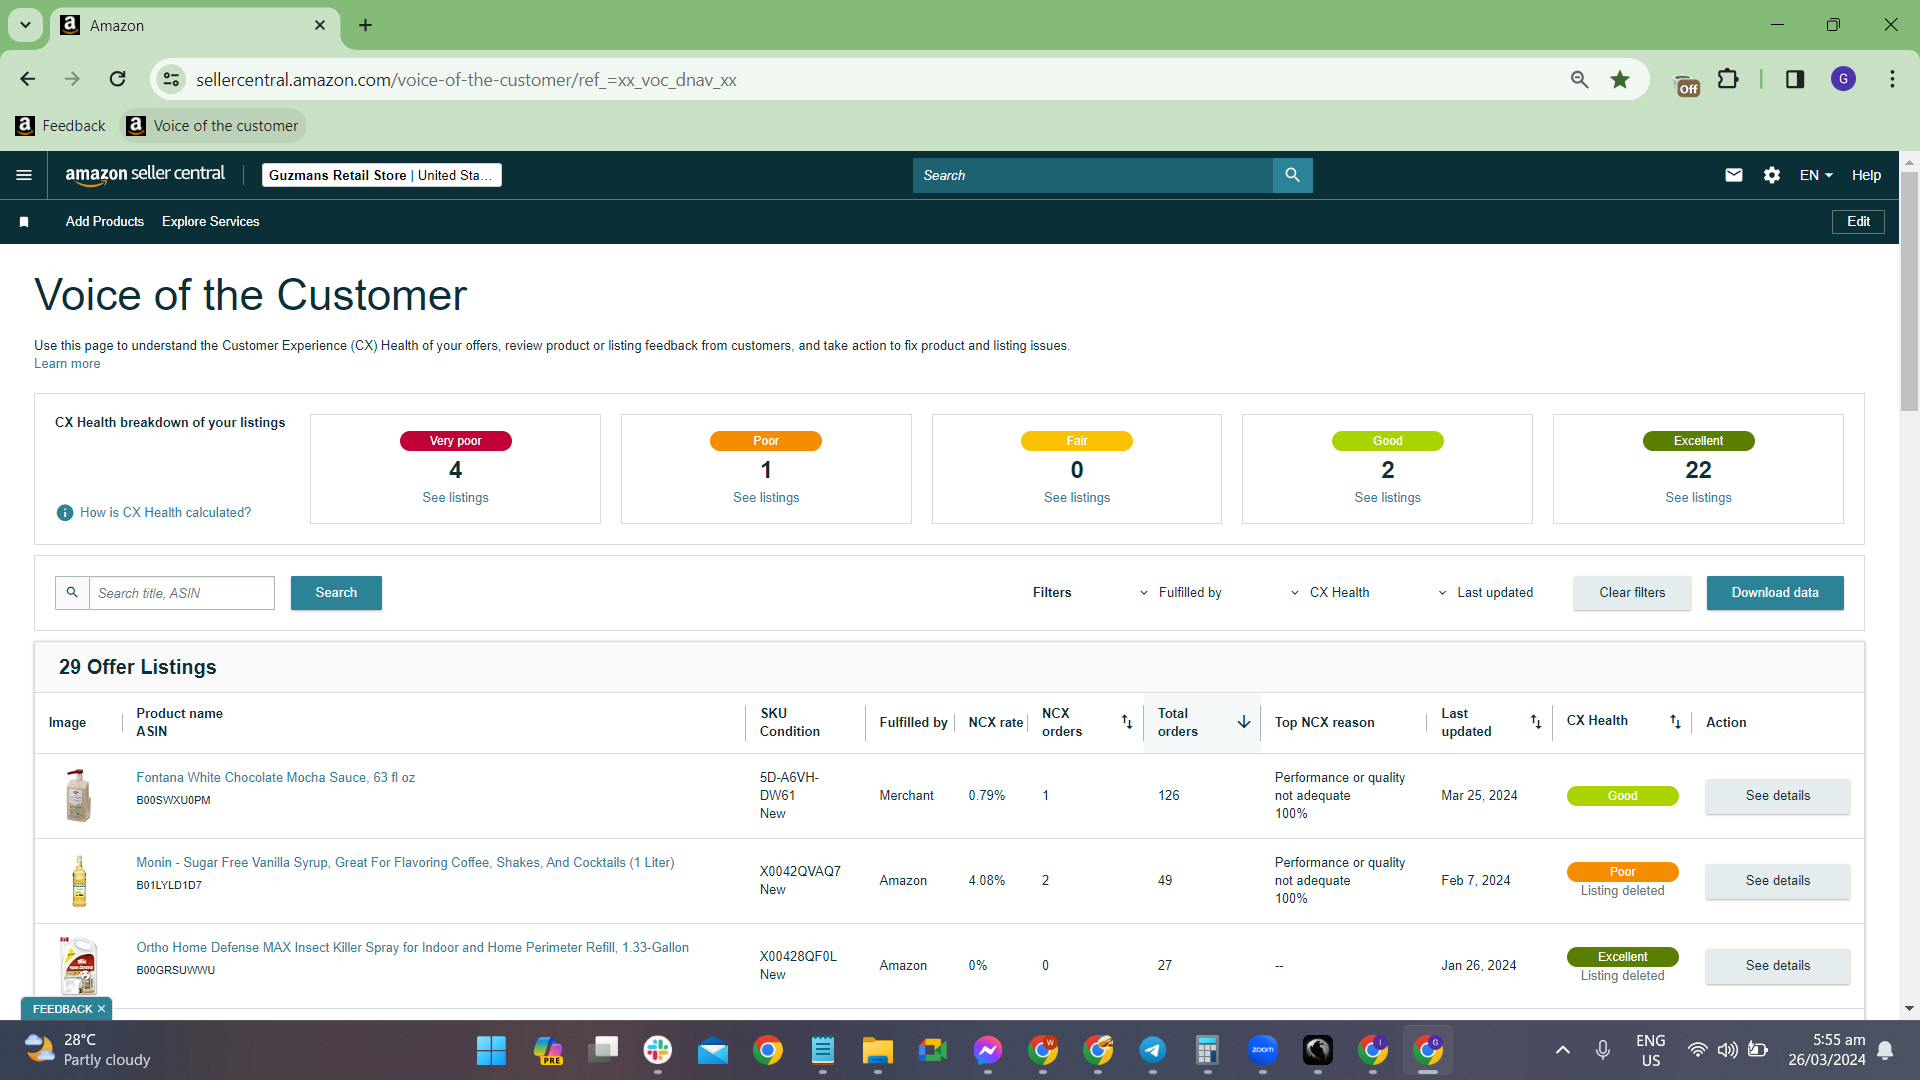Screen dimensions: 1920x1080
Task: Open the Monin Sugar Free Vanilla Syrup product link
Action: click(405, 863)
